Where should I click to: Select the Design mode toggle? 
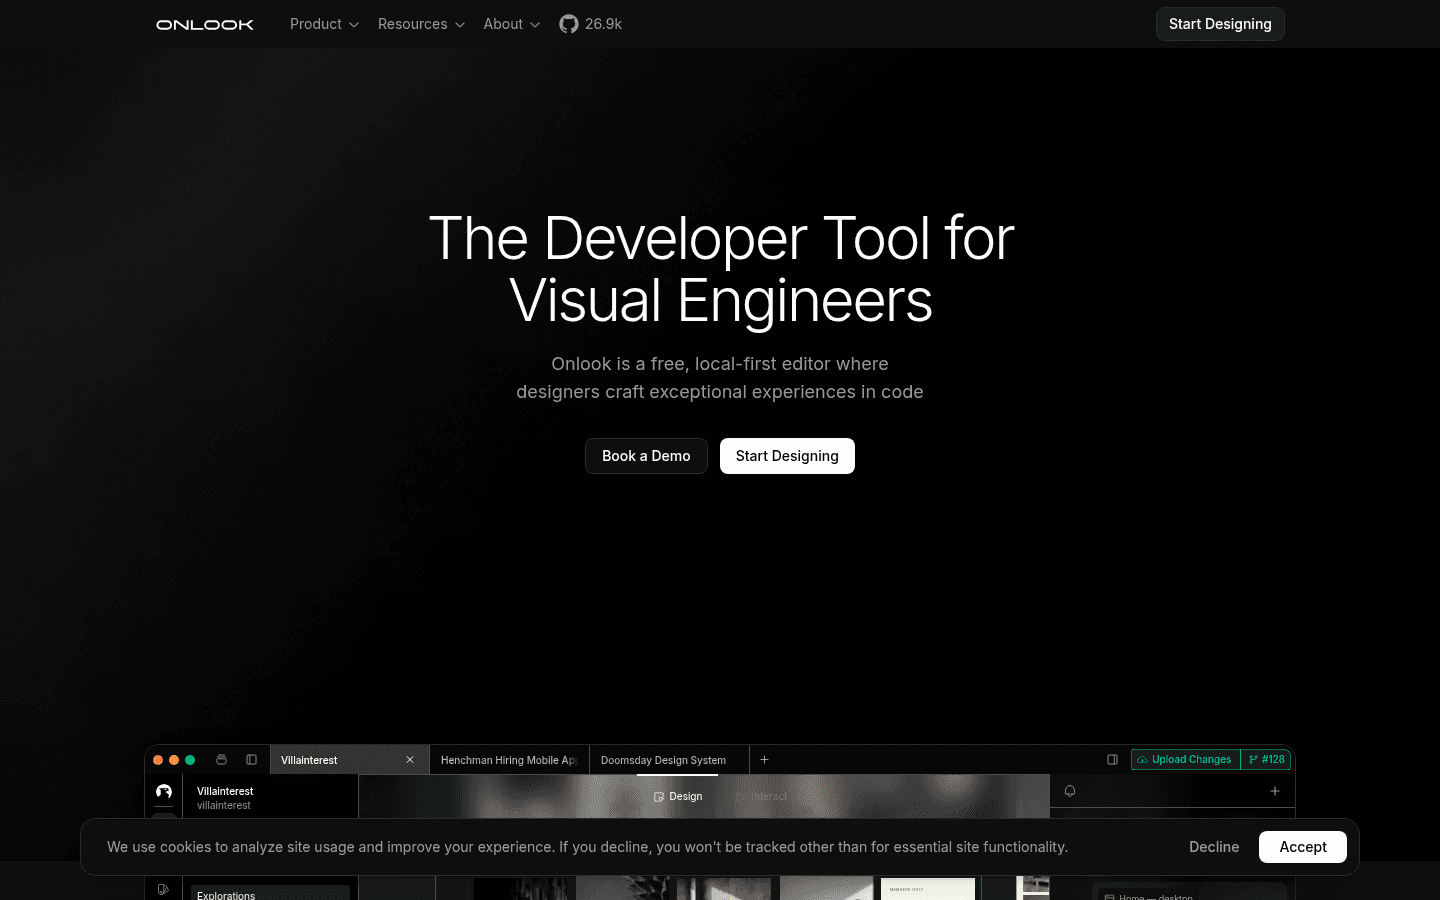click(x=678, y=797)
